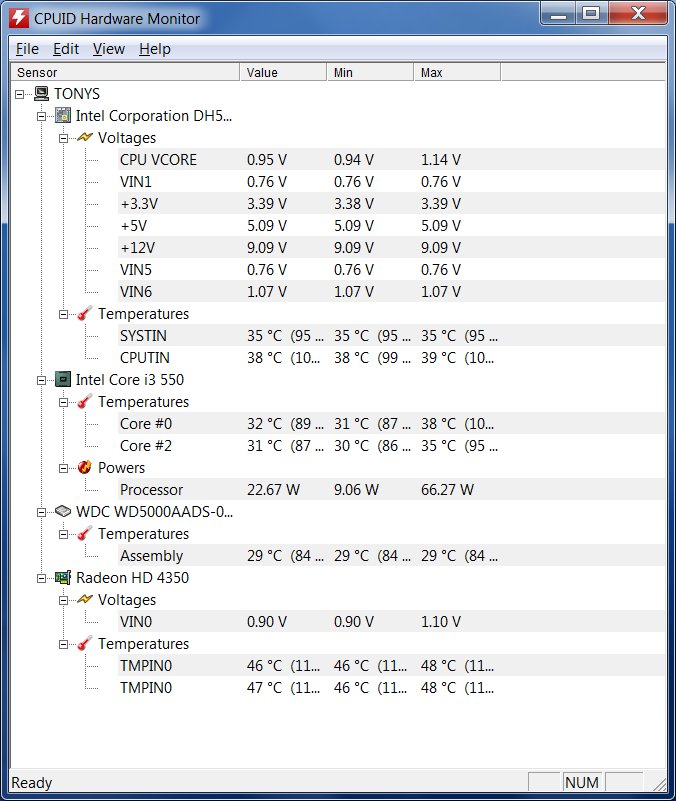Click the window resize grip corner

pyautogui.click(x=660, y=784)
